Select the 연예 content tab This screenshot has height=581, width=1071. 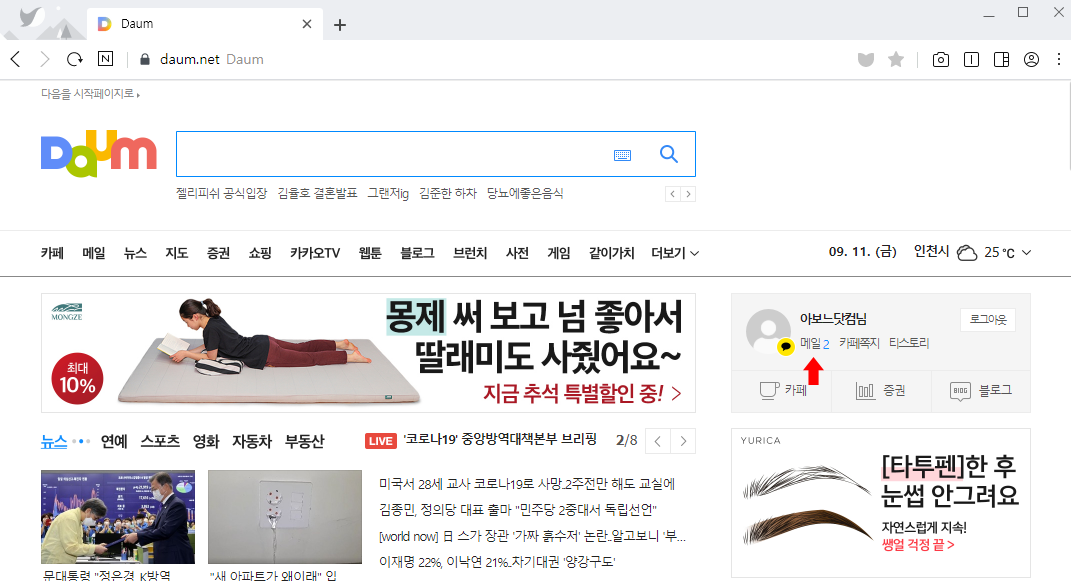[x=114, y=442]
